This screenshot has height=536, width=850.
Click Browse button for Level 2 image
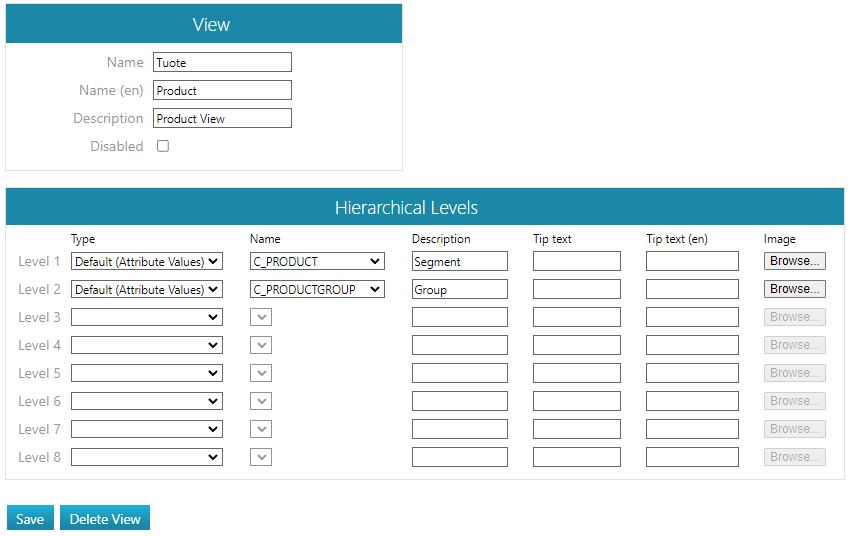(794, 289)
